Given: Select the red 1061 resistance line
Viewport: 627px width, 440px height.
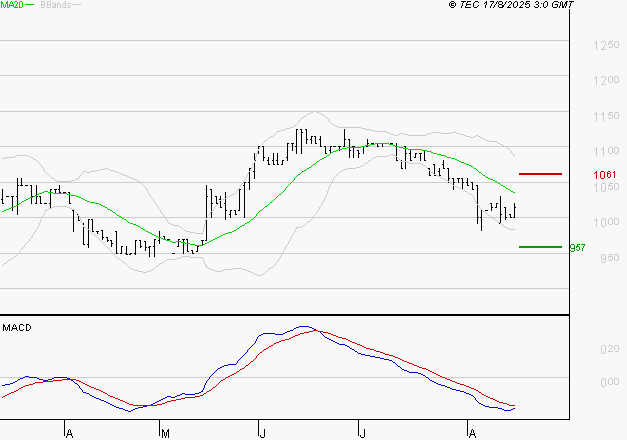Looking at the screenshot, I should coord(540,174).
